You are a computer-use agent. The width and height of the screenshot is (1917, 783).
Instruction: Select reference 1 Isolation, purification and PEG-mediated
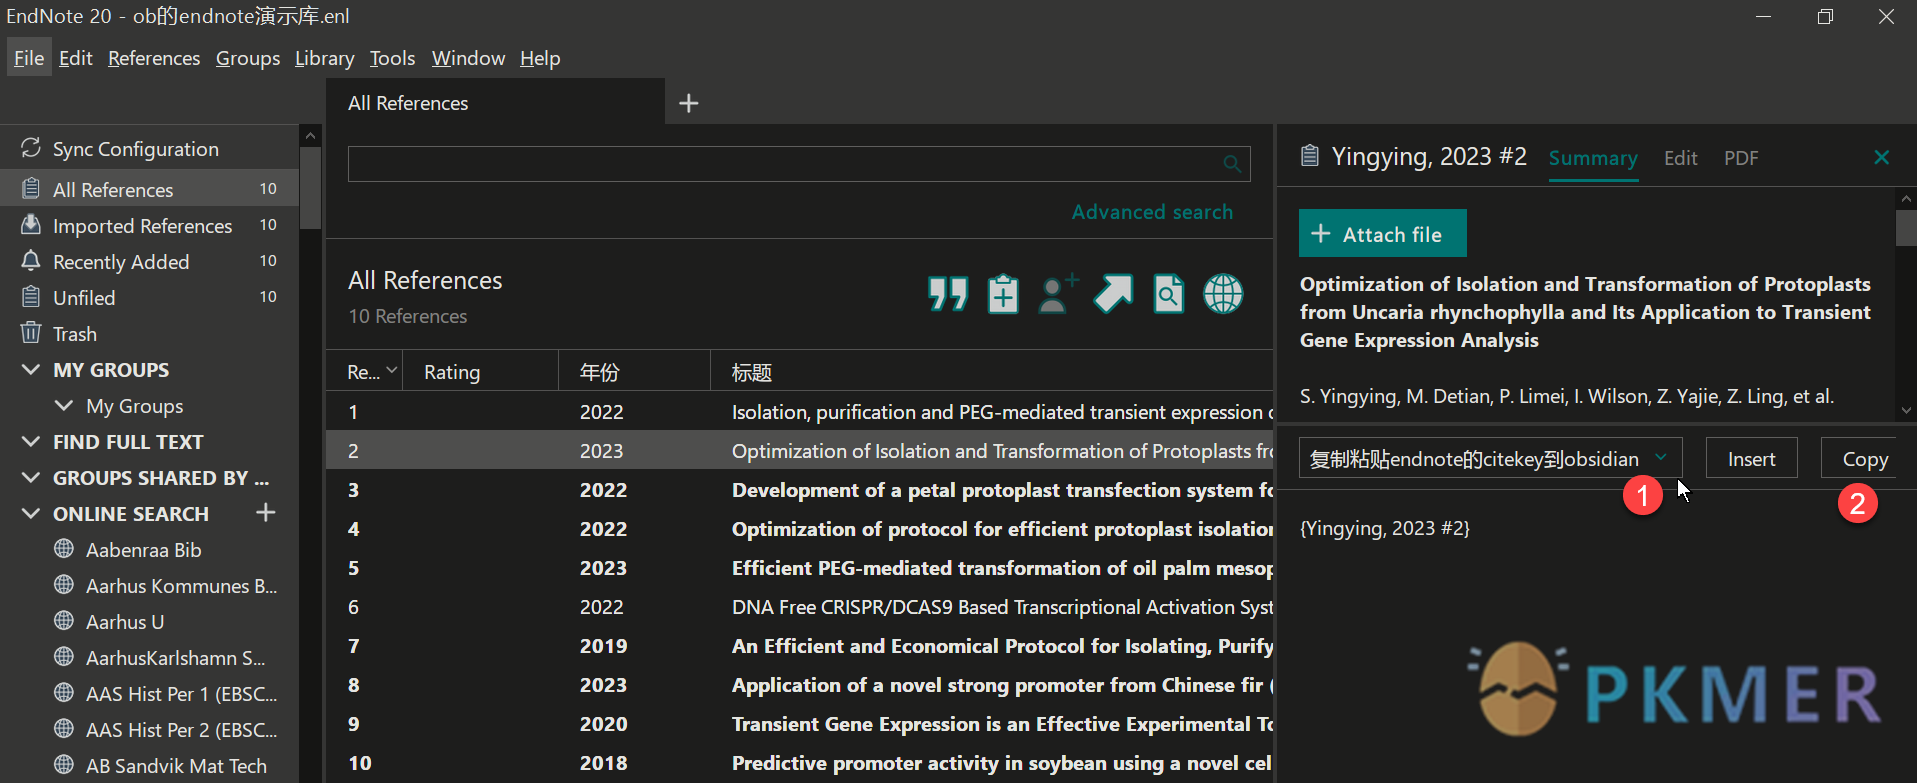800,411
